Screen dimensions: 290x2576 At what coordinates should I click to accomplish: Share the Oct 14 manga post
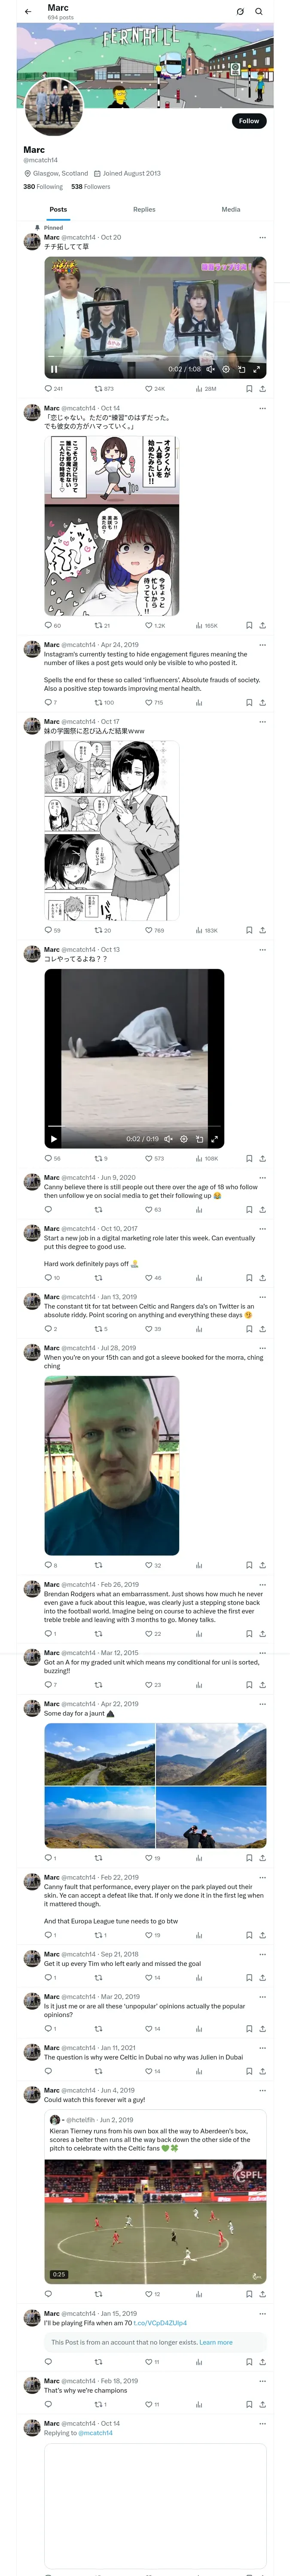point(262,626)
